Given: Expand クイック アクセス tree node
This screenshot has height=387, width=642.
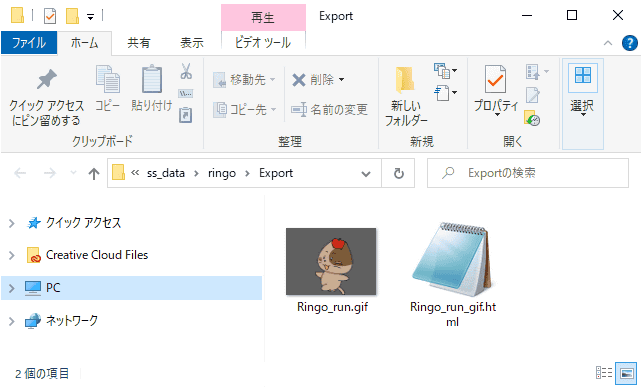Looking at the screenshot, I should click(x=11, y=223).
